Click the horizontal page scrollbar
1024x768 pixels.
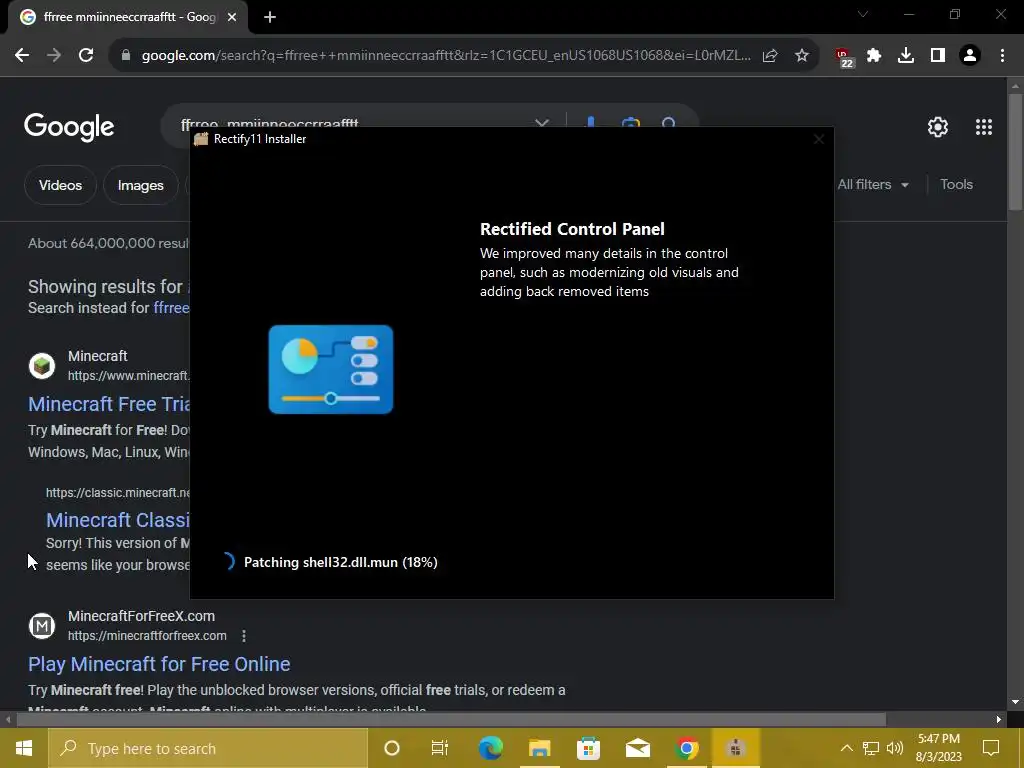[x=451, y=720]
